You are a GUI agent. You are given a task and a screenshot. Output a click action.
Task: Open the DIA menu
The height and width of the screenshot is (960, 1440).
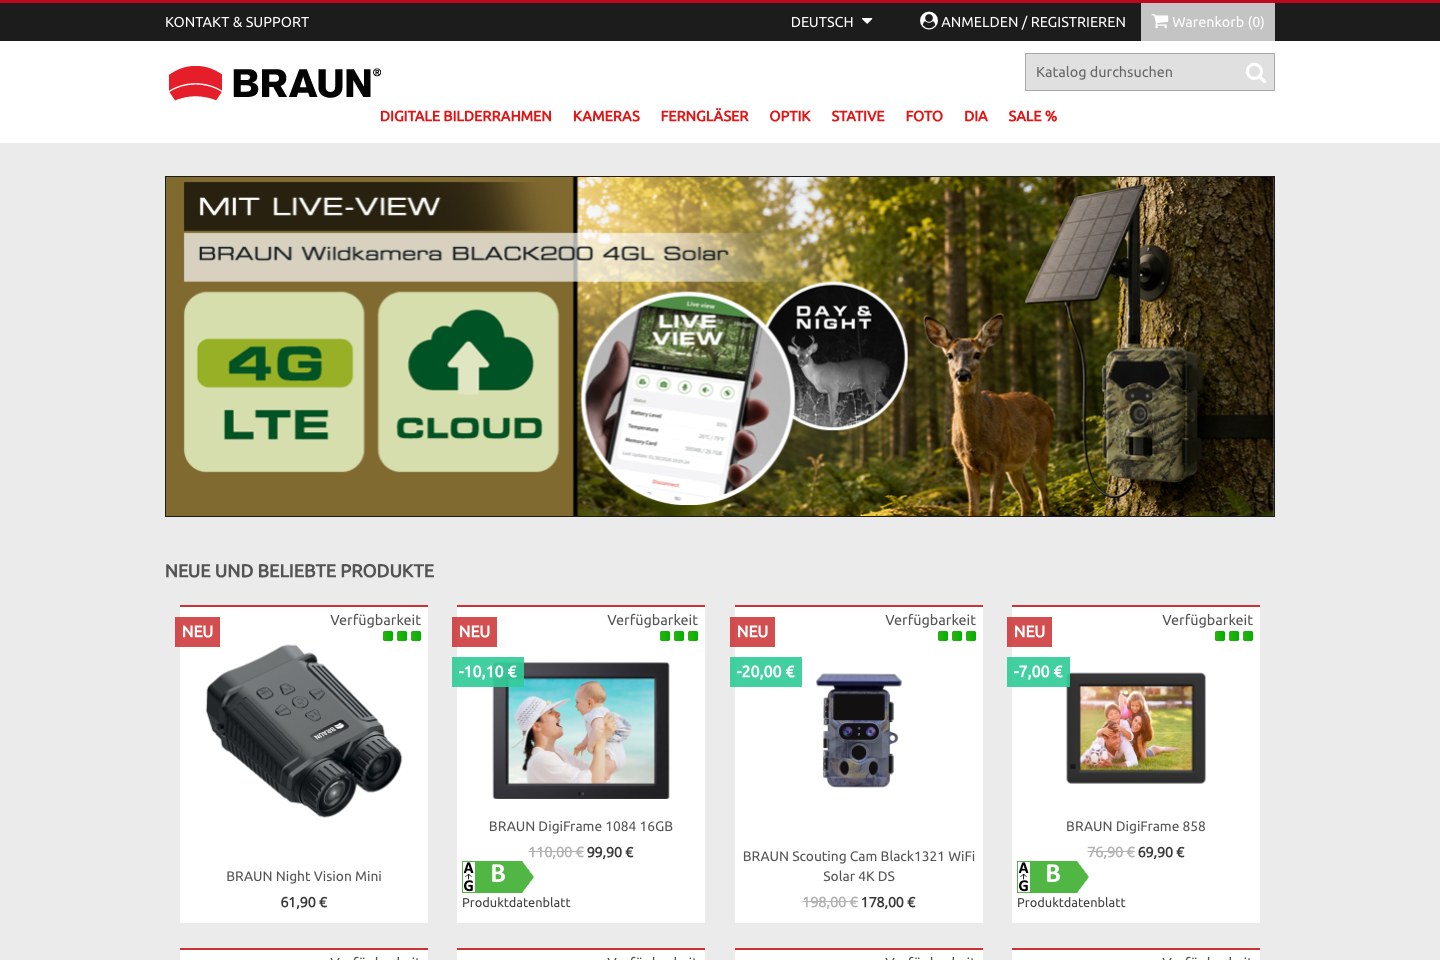coord(976,116)
